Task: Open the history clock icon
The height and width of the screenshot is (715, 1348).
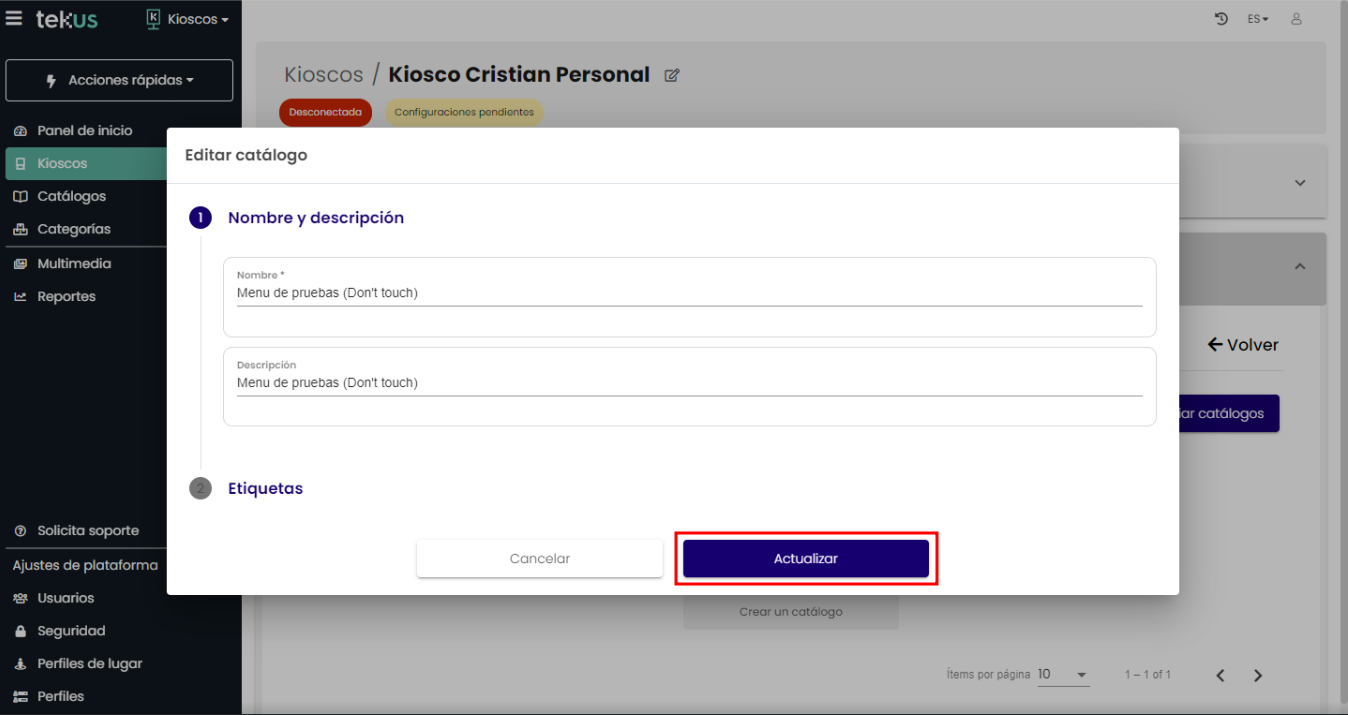Action: tap(1221, 19)
